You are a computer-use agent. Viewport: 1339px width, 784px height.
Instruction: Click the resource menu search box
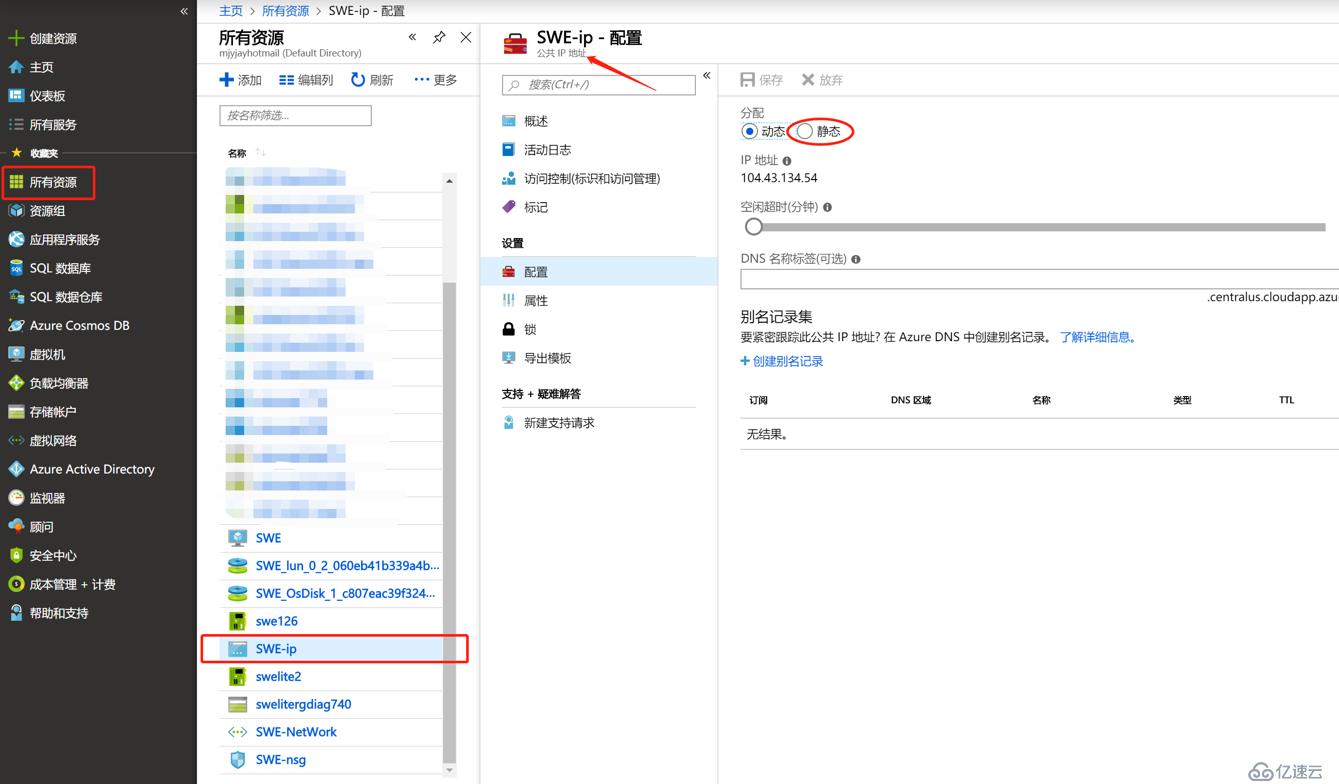599,85
